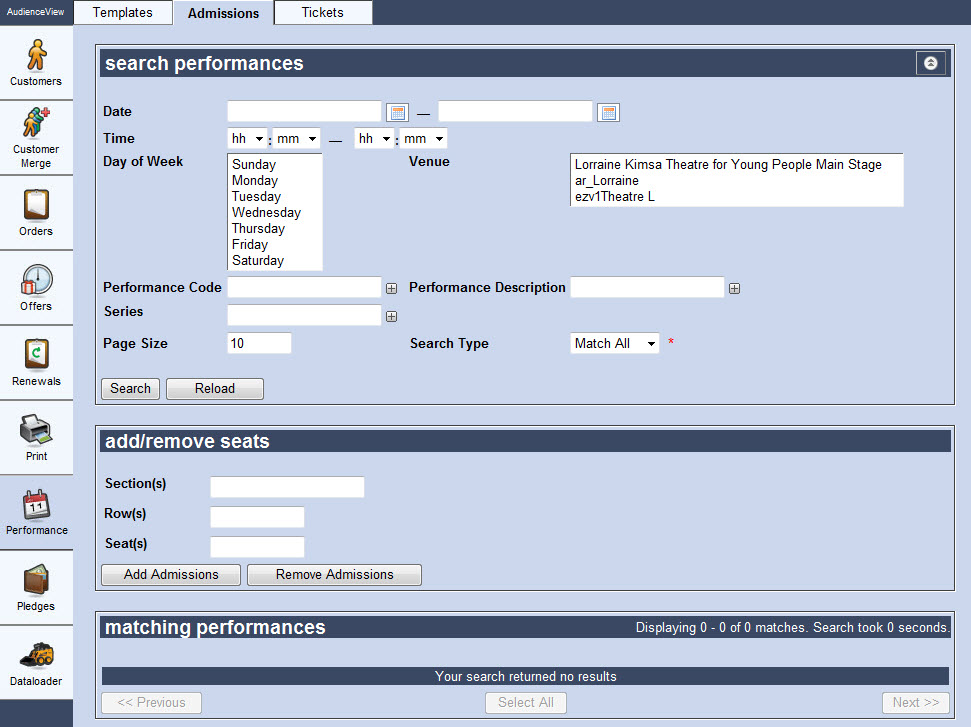Select ezv1Theatre L venue option
Screen dimensions: 971x727
pyautogui.click(x=736, y=197)
